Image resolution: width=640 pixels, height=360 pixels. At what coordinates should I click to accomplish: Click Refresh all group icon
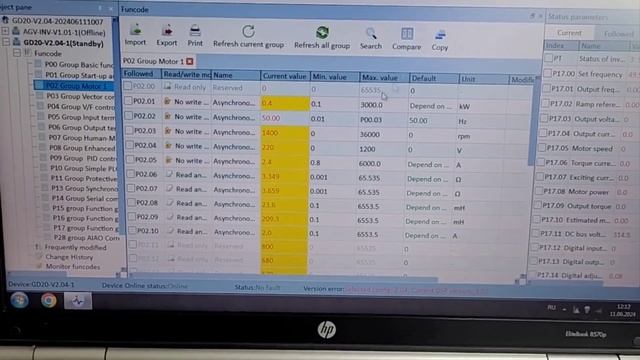coord(322,32)
